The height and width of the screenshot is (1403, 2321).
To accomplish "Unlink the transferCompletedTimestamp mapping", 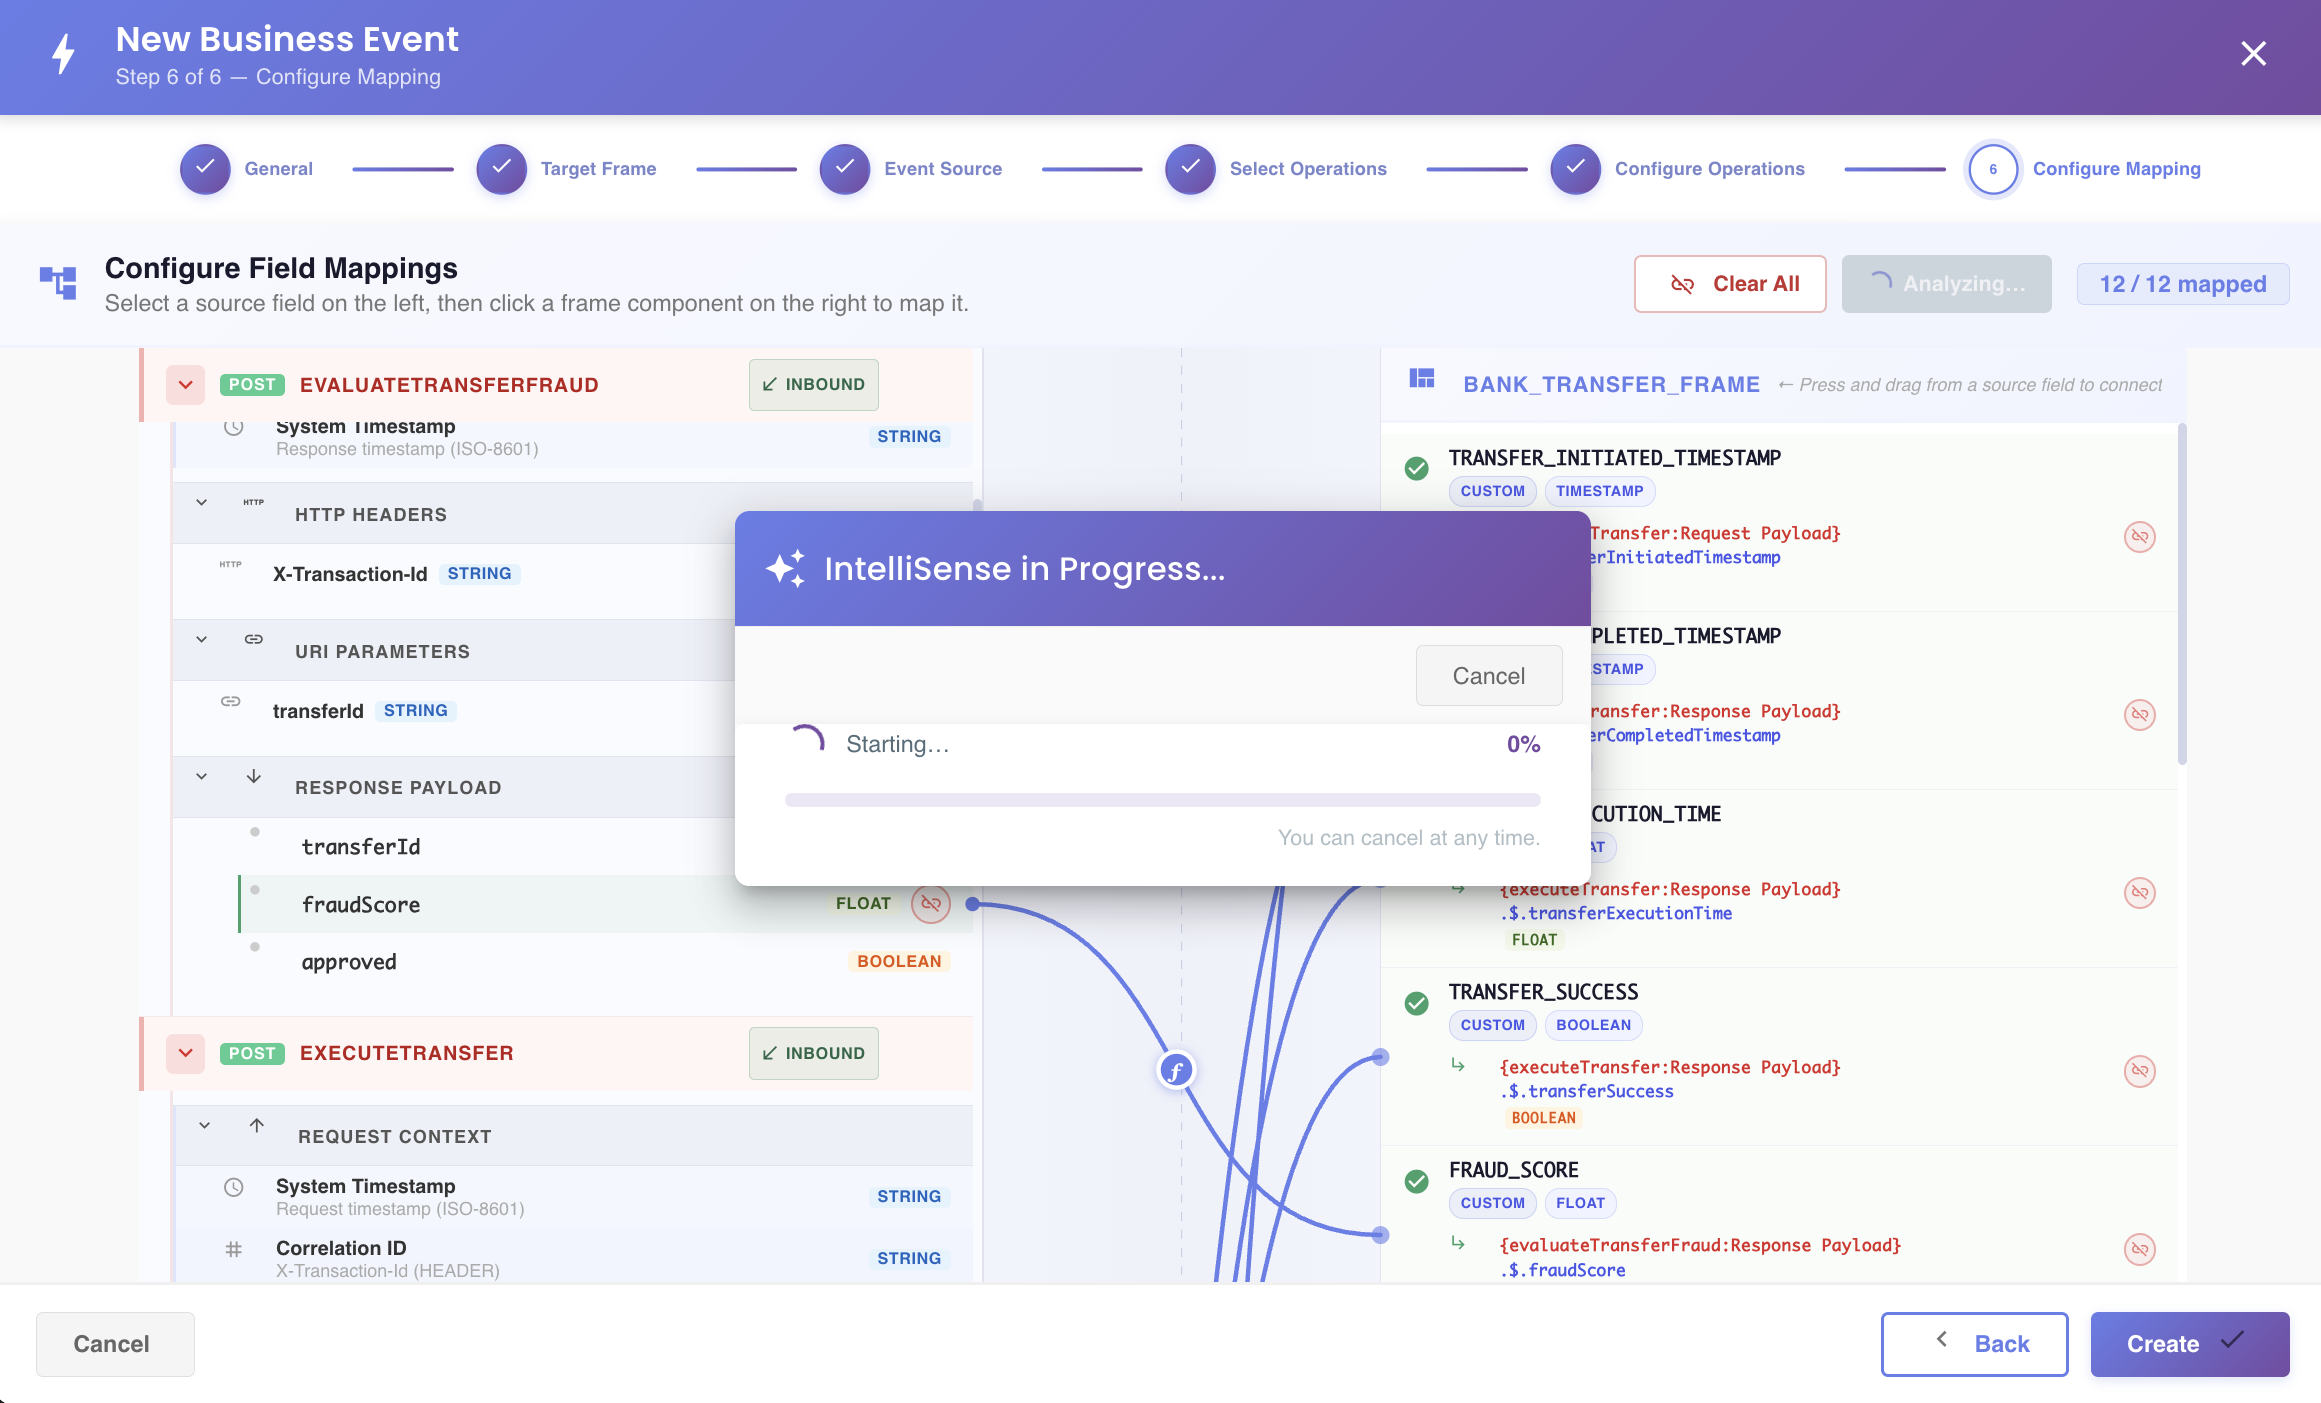I will 2140,715.
